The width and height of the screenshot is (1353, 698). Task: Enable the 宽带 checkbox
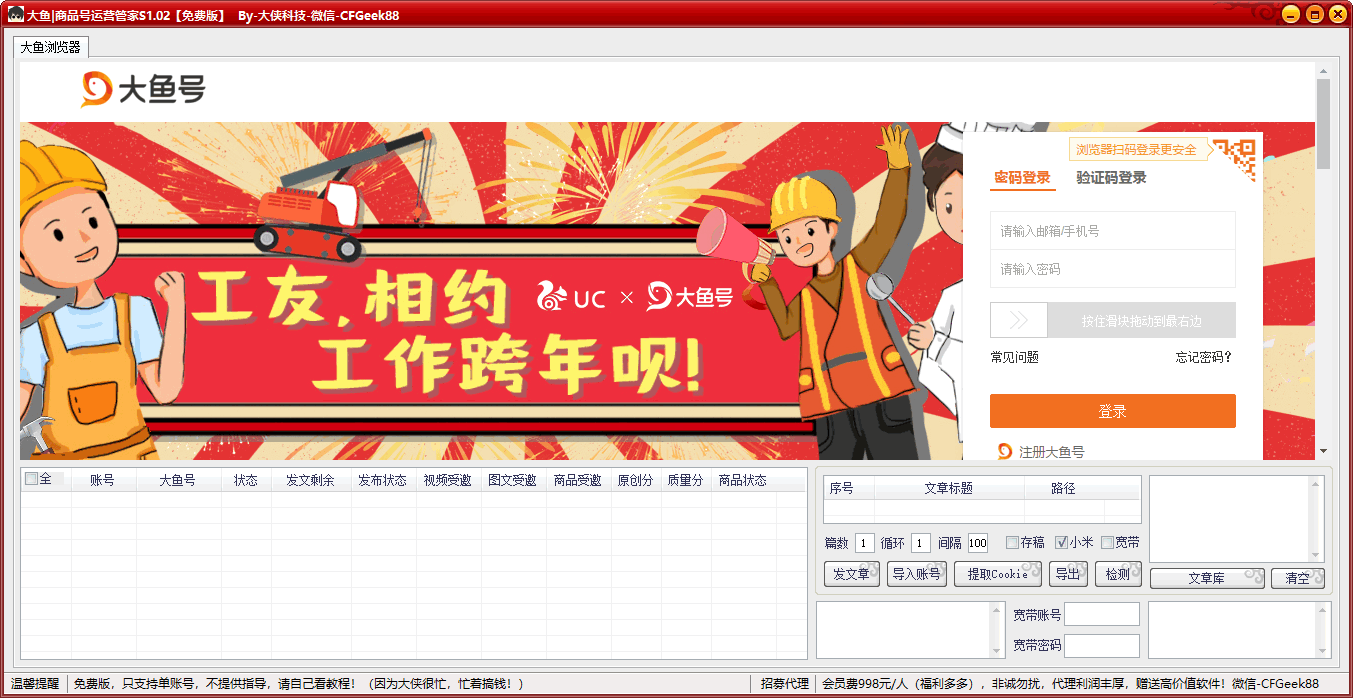pyautogui.click(x=1107, y=543)
